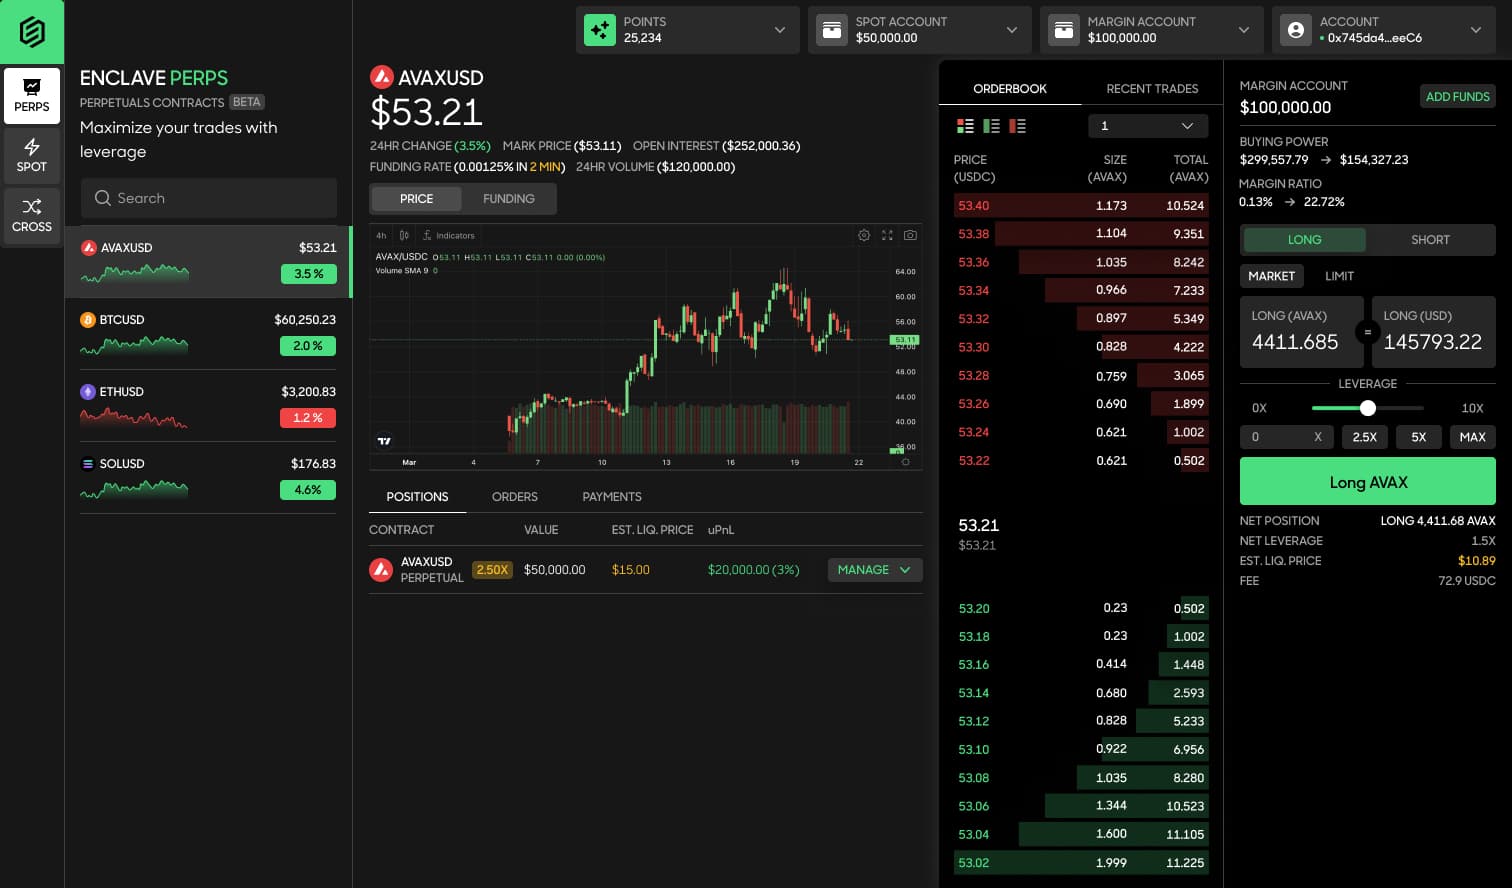Switch chart to PRICE view
This screenshot has width=1512, height=888.
[416, 199]
